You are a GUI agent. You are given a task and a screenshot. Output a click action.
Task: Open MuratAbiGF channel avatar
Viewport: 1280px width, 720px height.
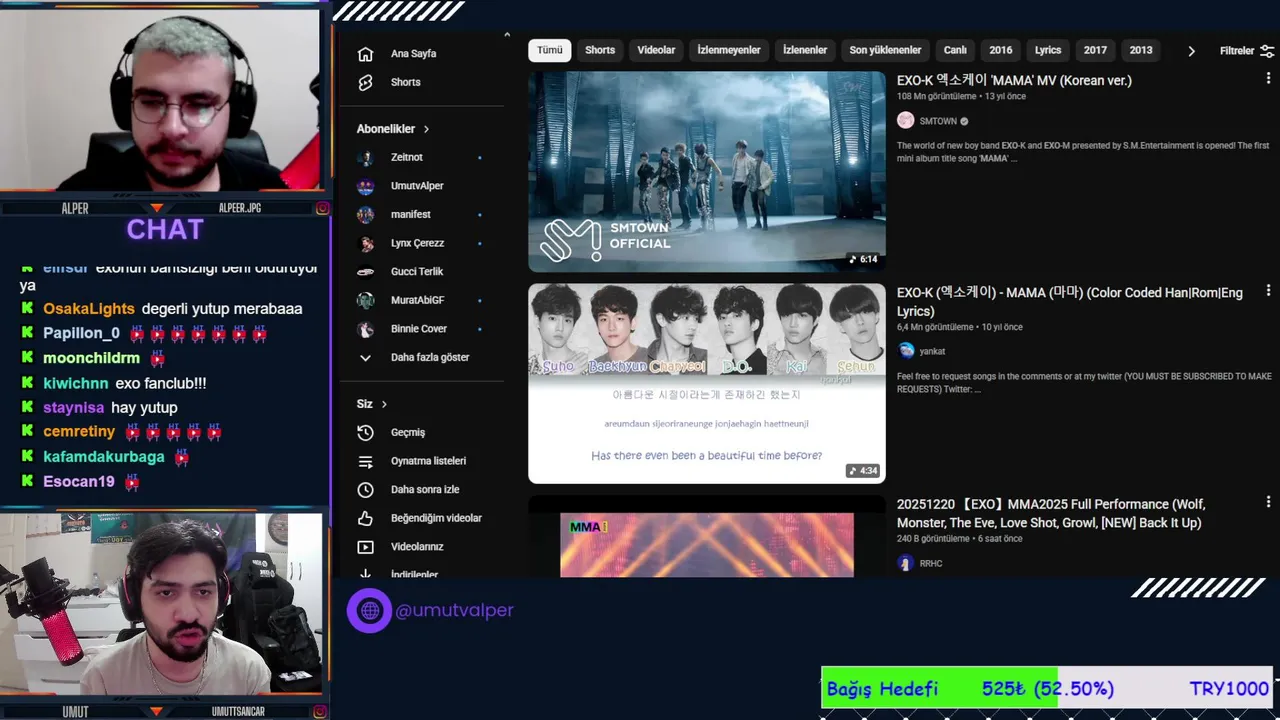pos(366,300)
